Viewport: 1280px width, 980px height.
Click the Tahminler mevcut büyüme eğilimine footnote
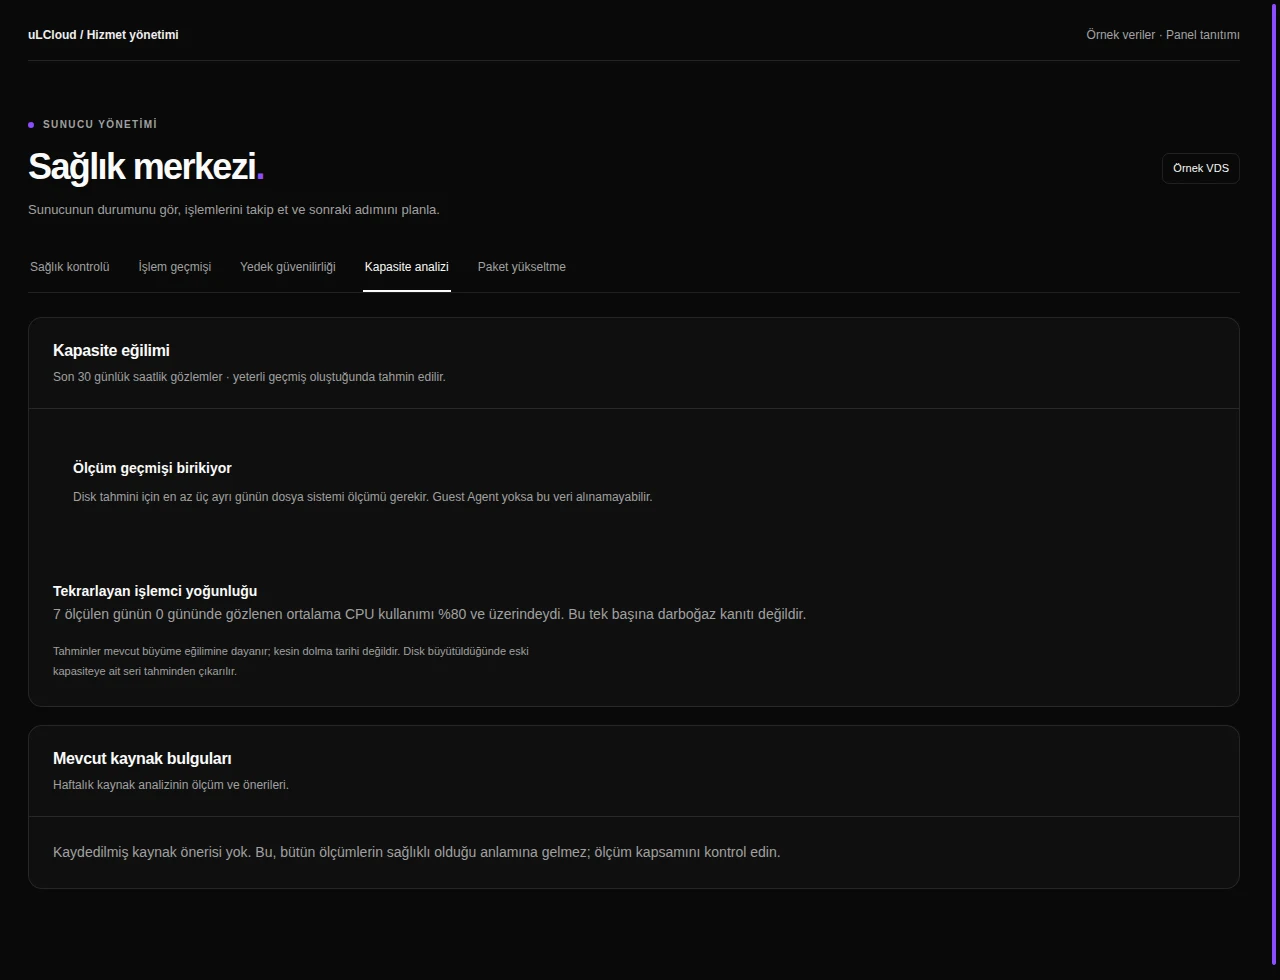pos(291,661)
